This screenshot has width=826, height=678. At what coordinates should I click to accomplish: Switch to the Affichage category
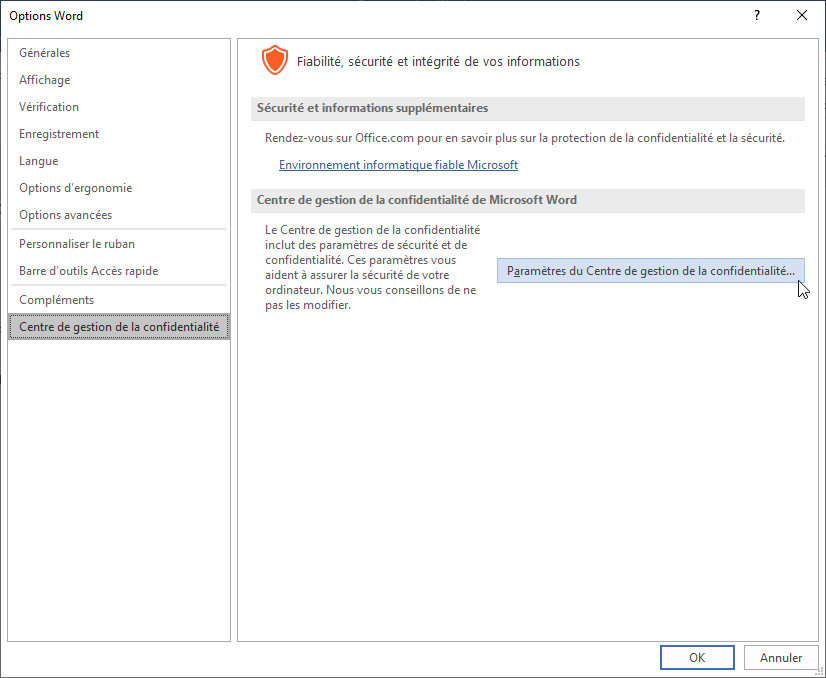(x=45, y=80)
